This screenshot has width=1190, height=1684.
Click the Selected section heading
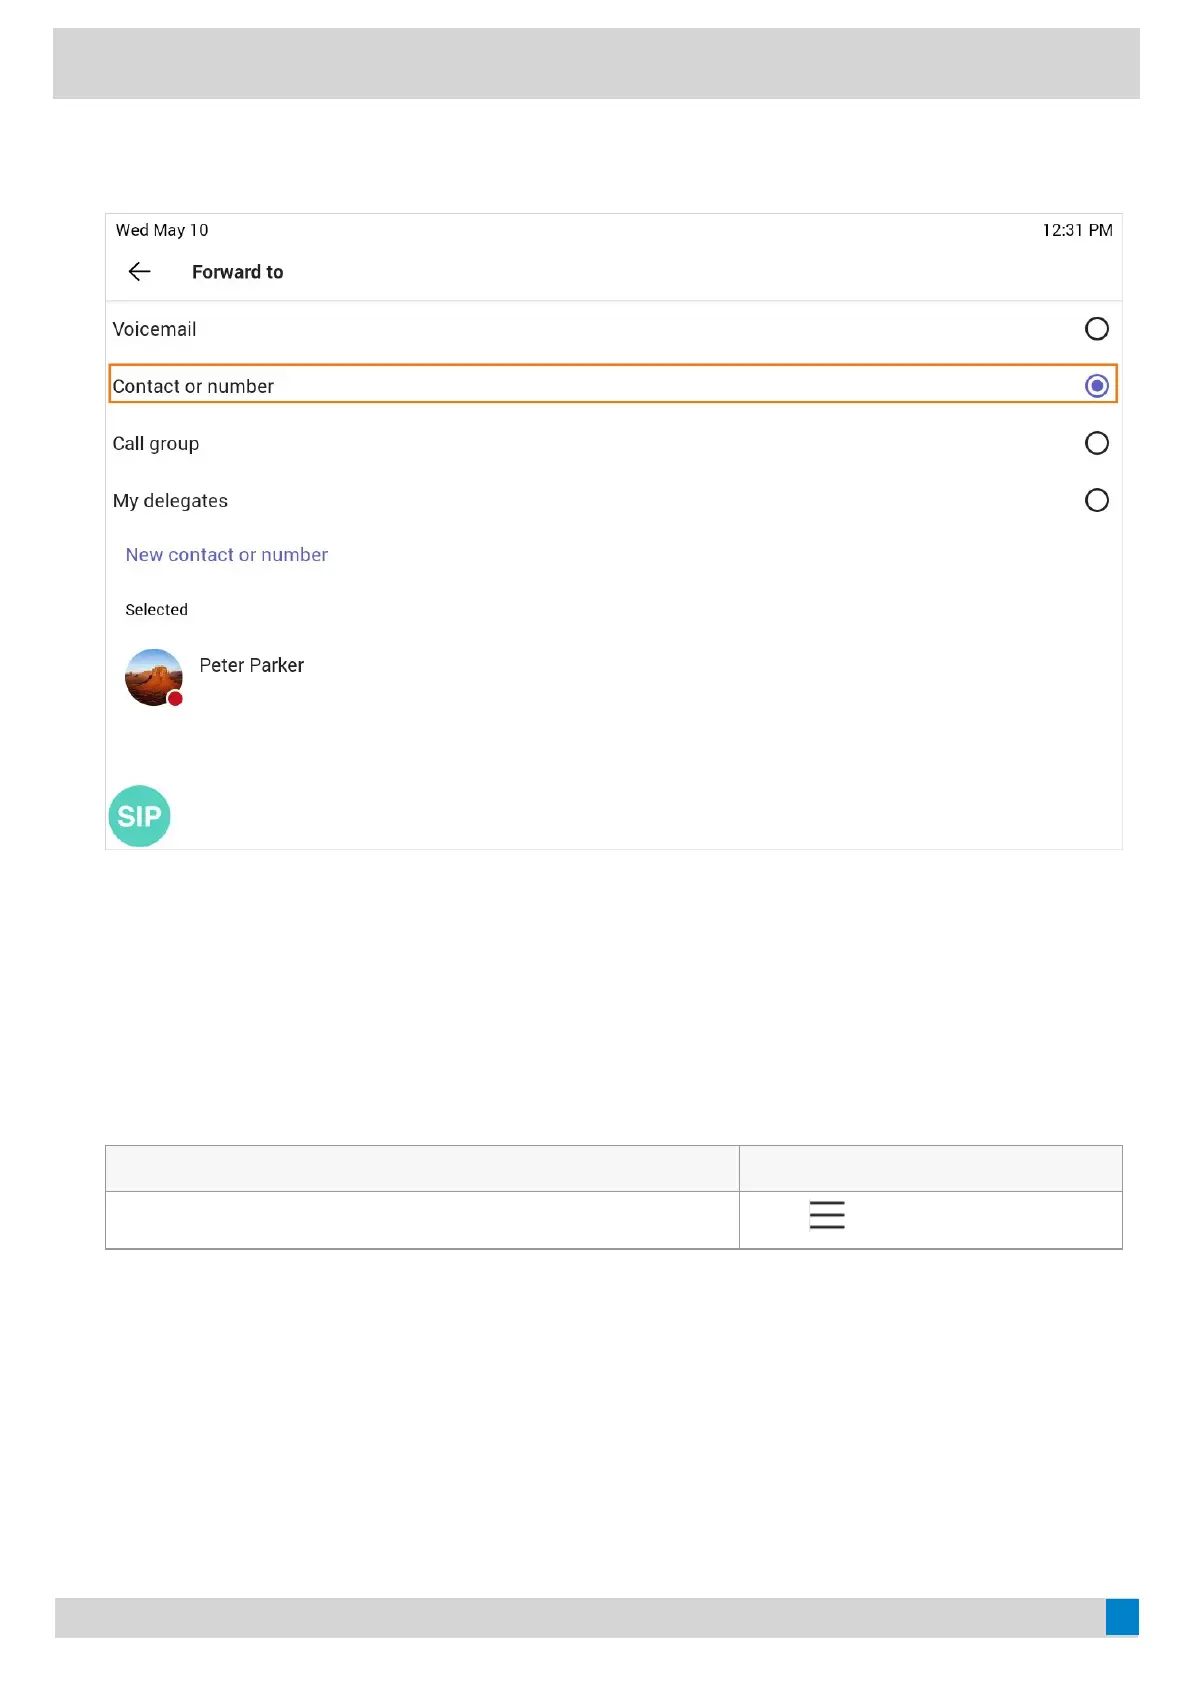coord(156,610)
